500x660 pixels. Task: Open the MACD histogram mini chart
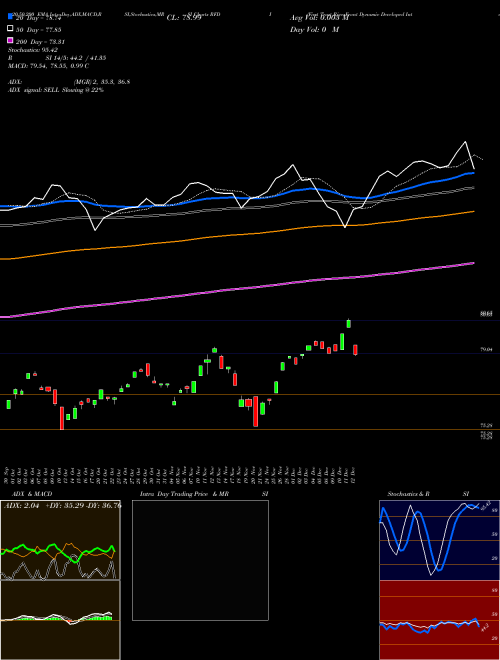tap(60, 620)
